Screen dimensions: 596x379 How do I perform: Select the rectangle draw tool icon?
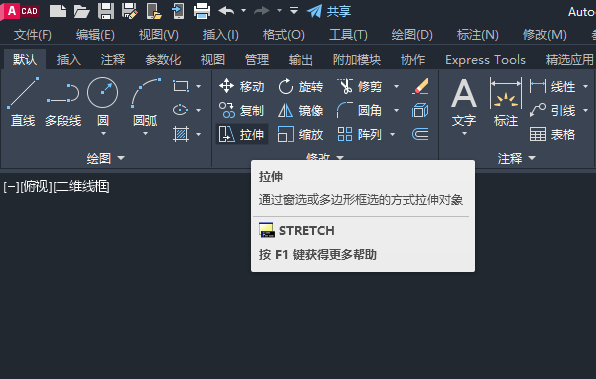pyautogui.click(x=181, y=86)
